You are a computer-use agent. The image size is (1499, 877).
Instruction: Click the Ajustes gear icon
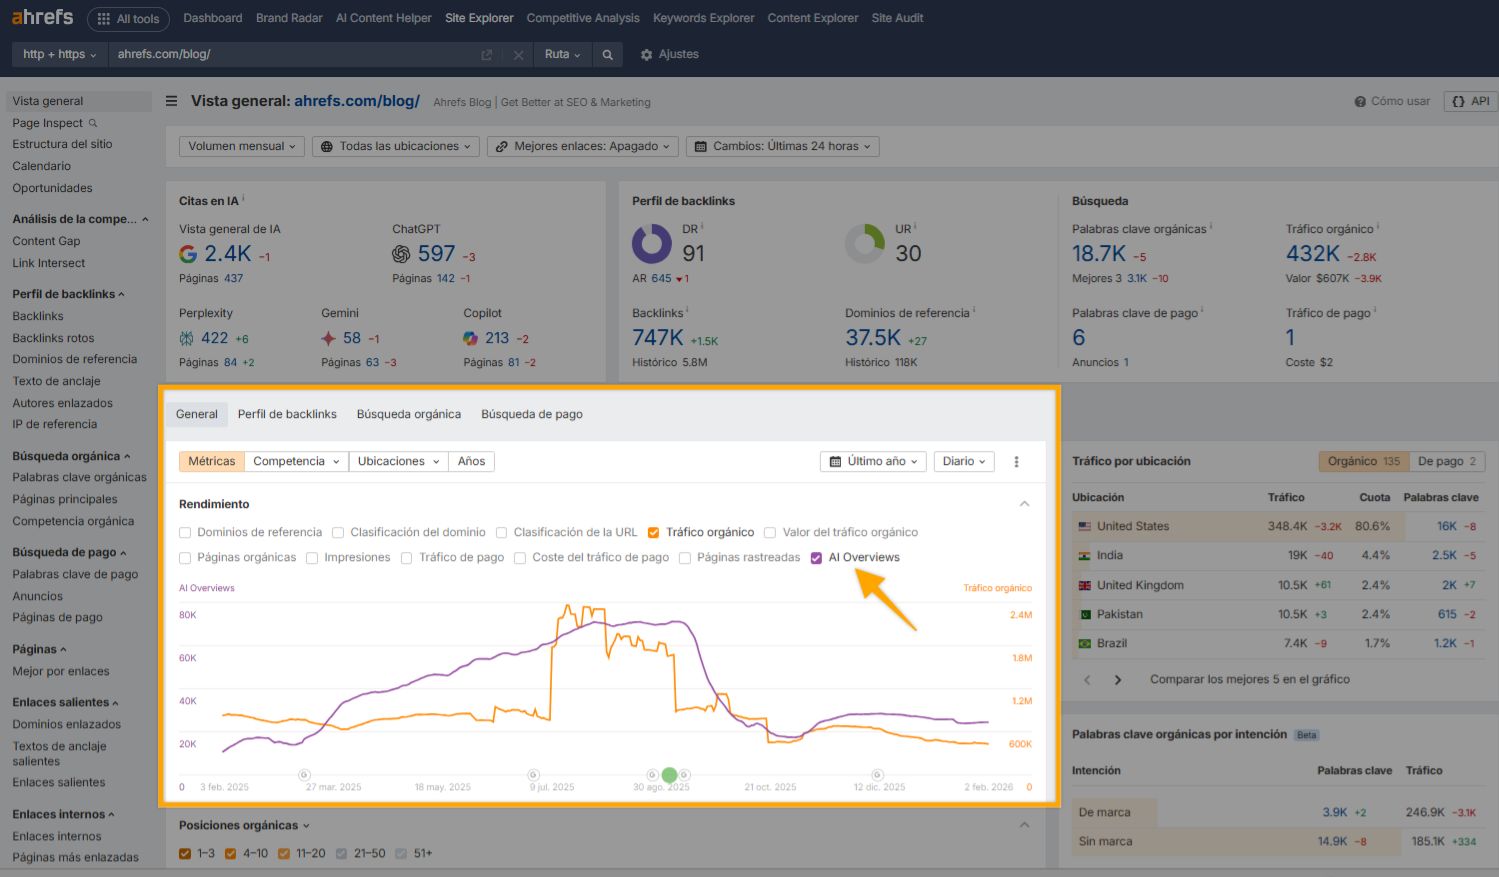click(x=645, y=54)
